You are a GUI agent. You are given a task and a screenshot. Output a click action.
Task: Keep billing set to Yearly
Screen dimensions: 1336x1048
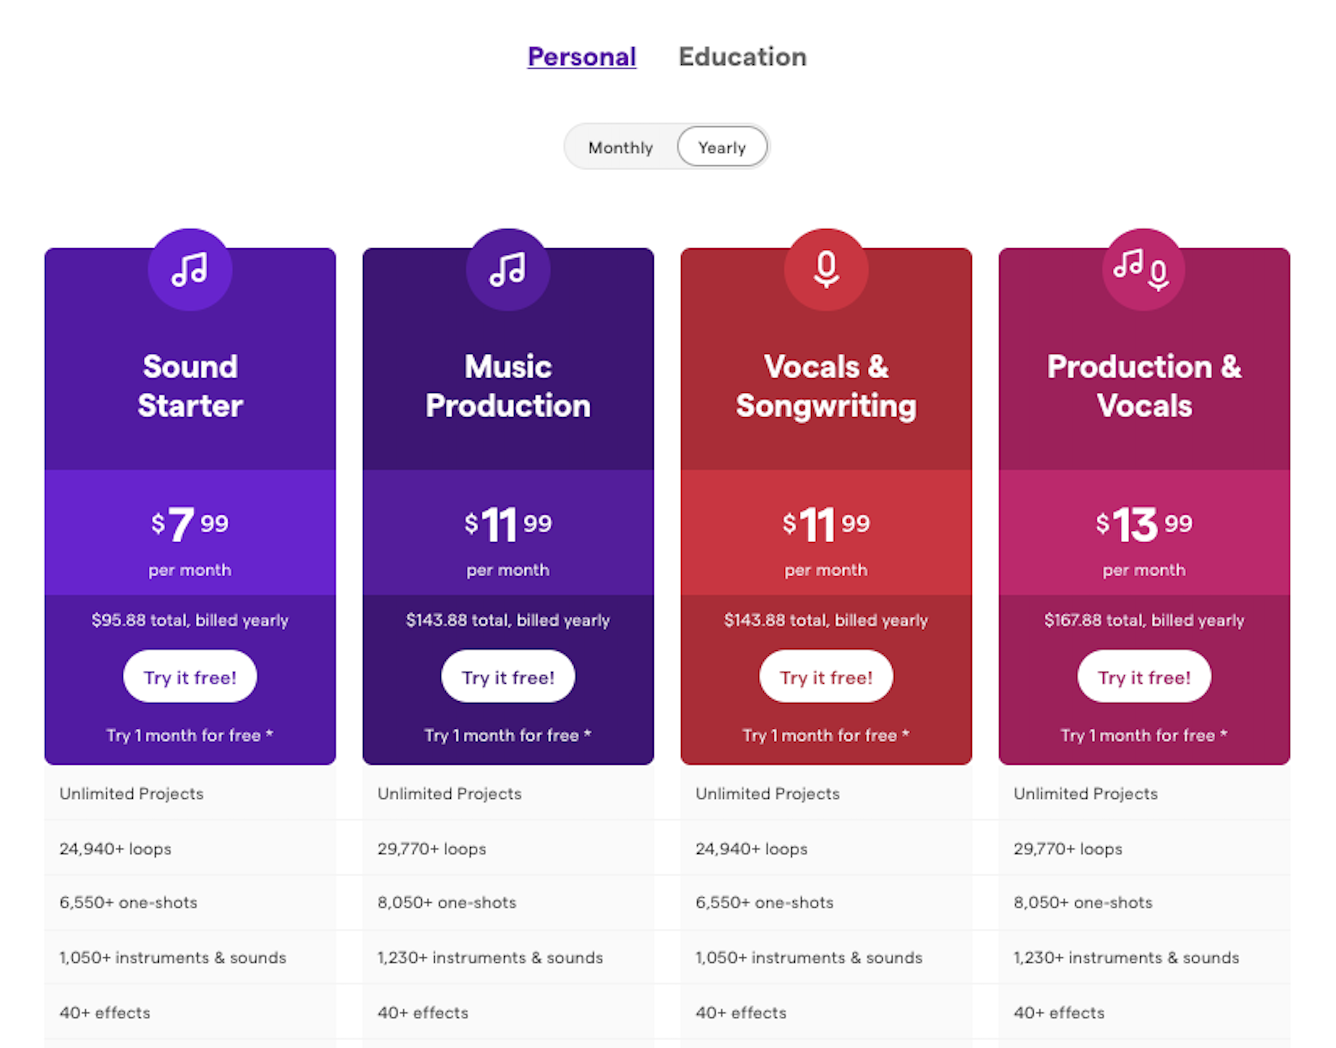(x=722, y=147)
